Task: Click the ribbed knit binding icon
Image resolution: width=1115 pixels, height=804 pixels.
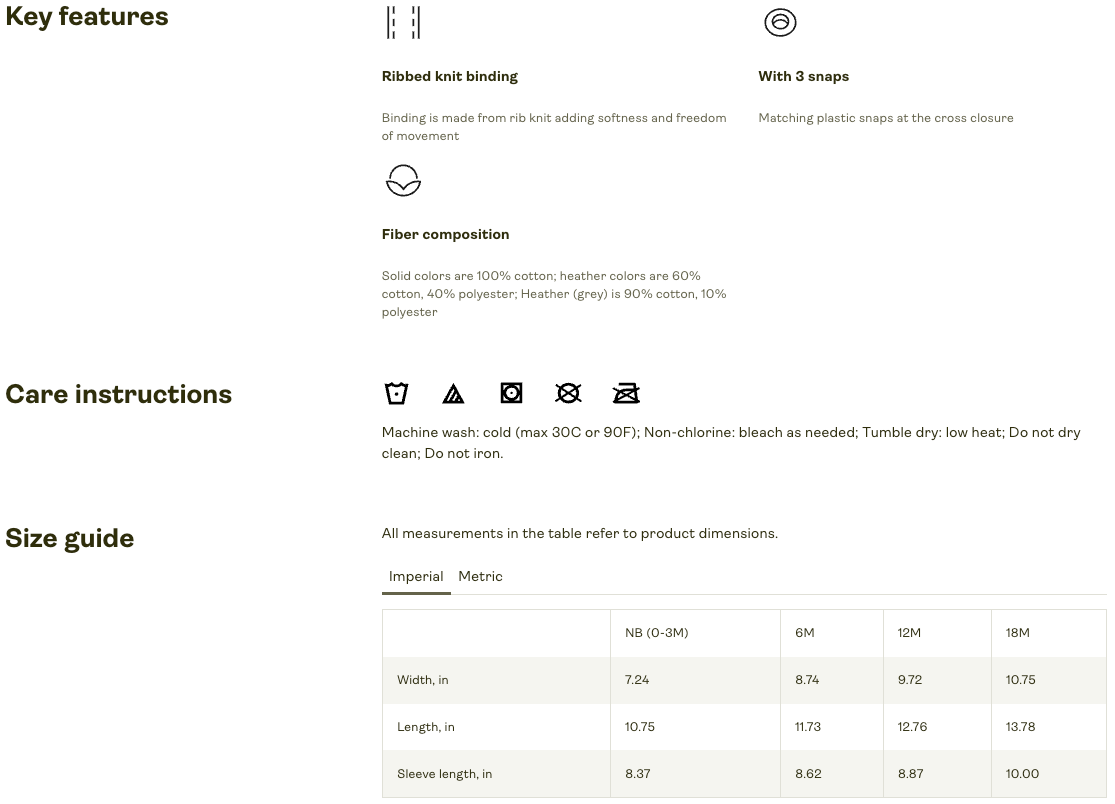Action: tap(403, 22)
